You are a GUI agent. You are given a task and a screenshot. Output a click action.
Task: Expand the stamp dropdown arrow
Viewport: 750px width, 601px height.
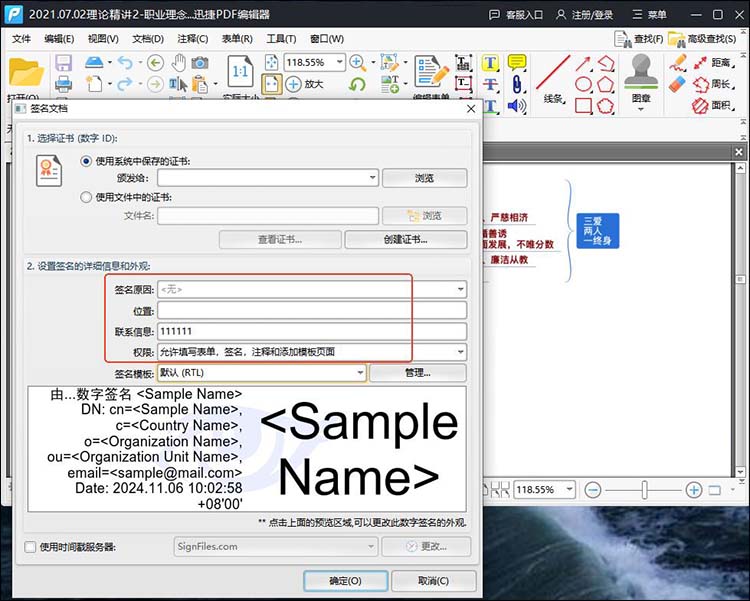click(x=641, y=109)
